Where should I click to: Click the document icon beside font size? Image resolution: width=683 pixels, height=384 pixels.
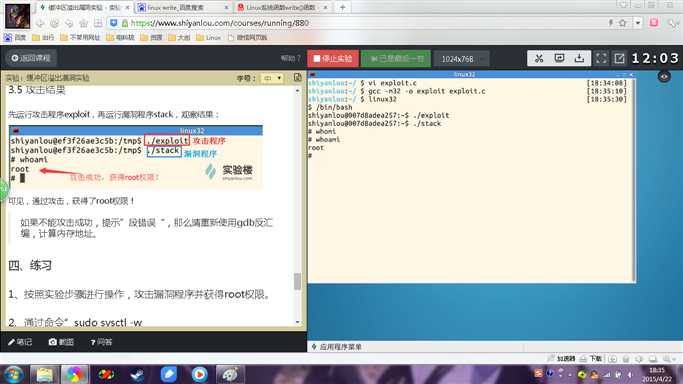(x=298, y=77)
